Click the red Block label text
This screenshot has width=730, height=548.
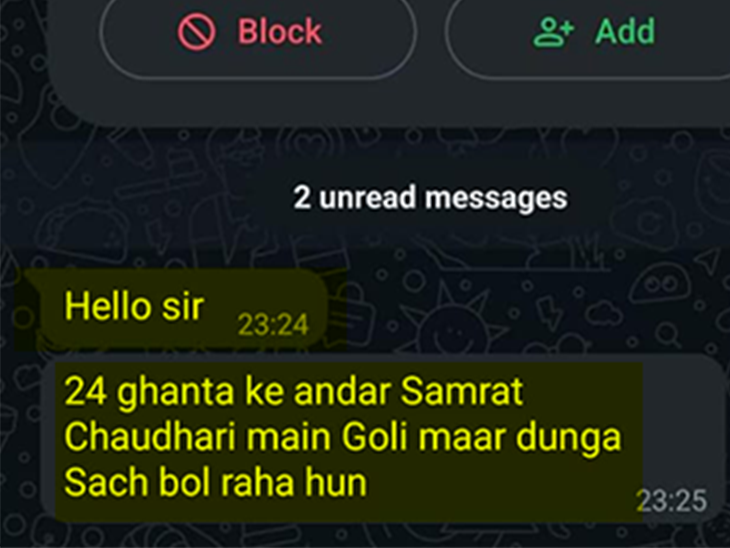click(280, 32)
